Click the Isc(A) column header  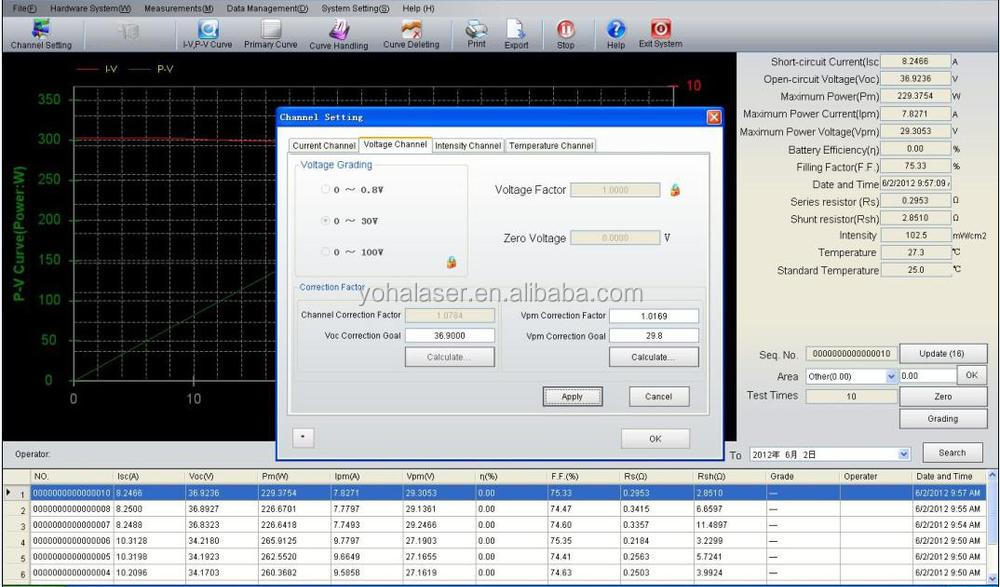point(150,477)
